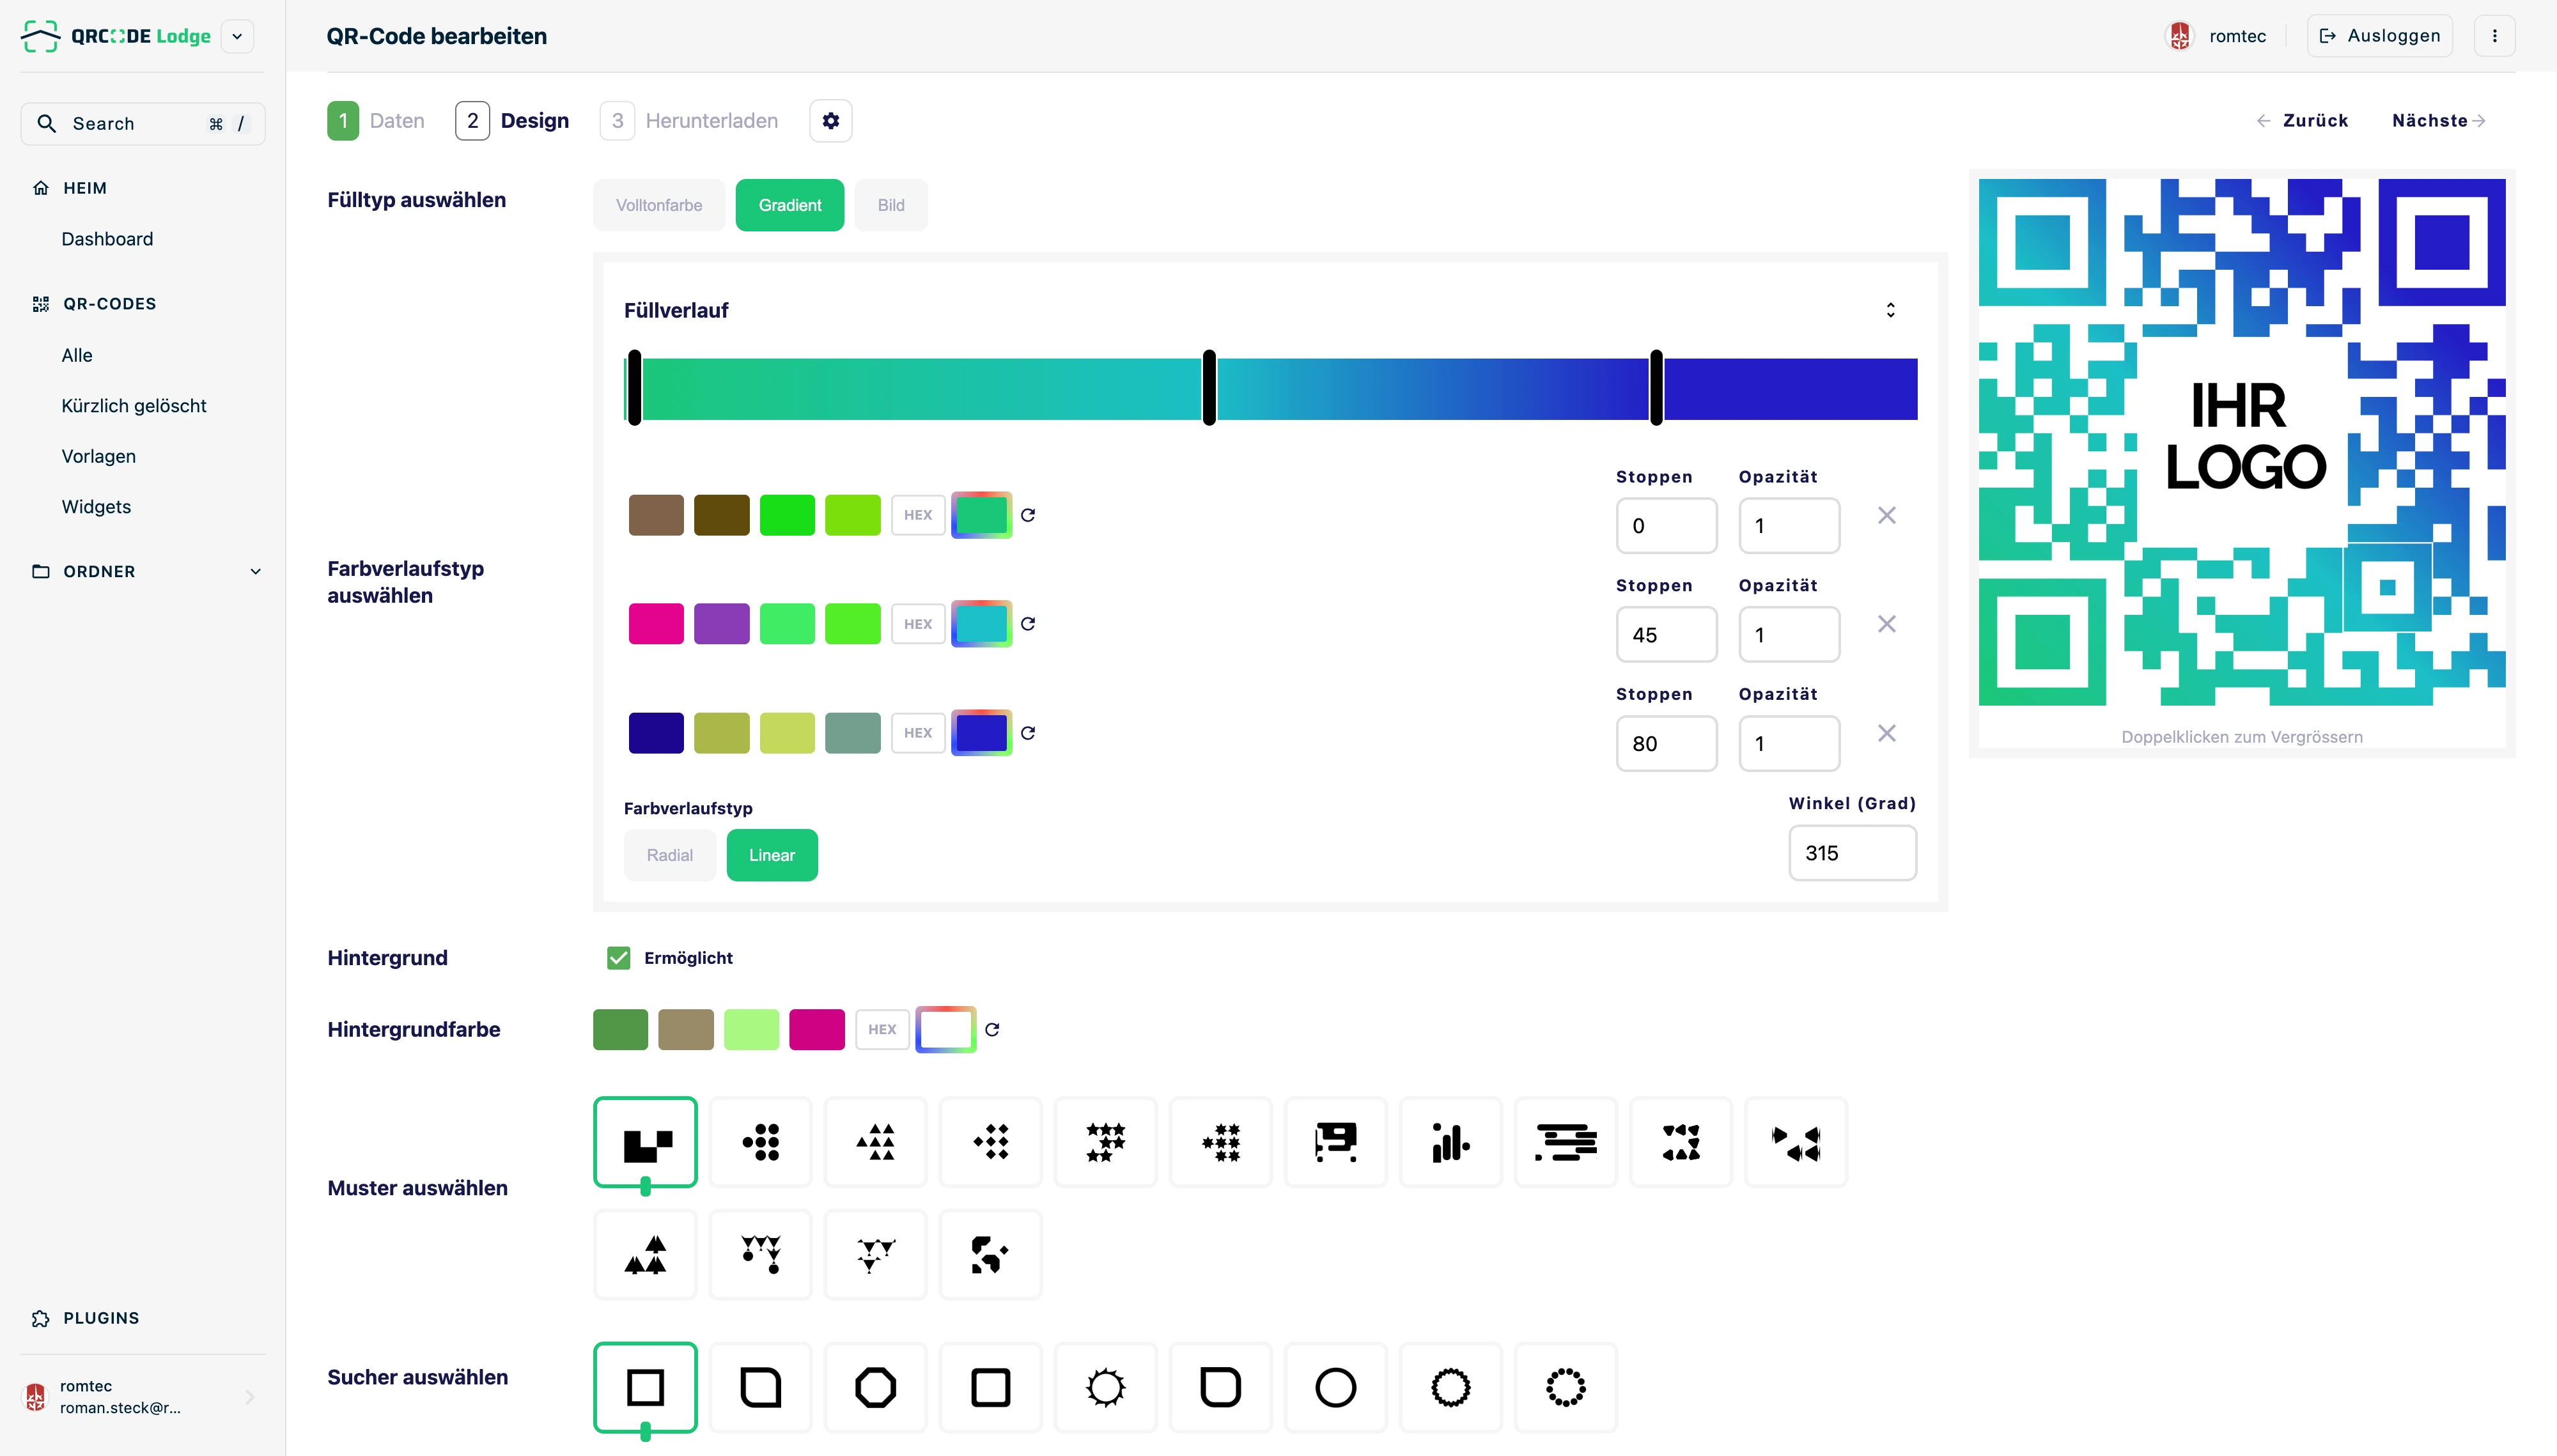
Task: Select the stars pattern
Action: pos(1105,1142)
